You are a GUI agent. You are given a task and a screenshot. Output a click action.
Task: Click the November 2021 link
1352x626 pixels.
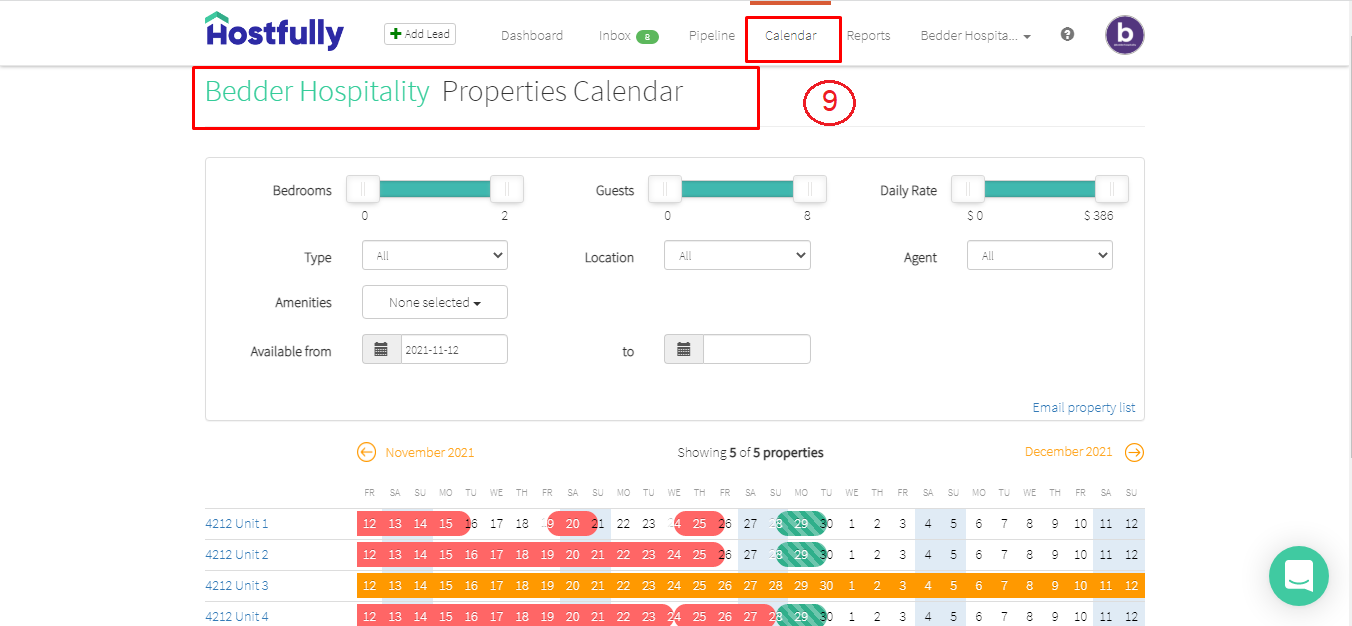430,452
